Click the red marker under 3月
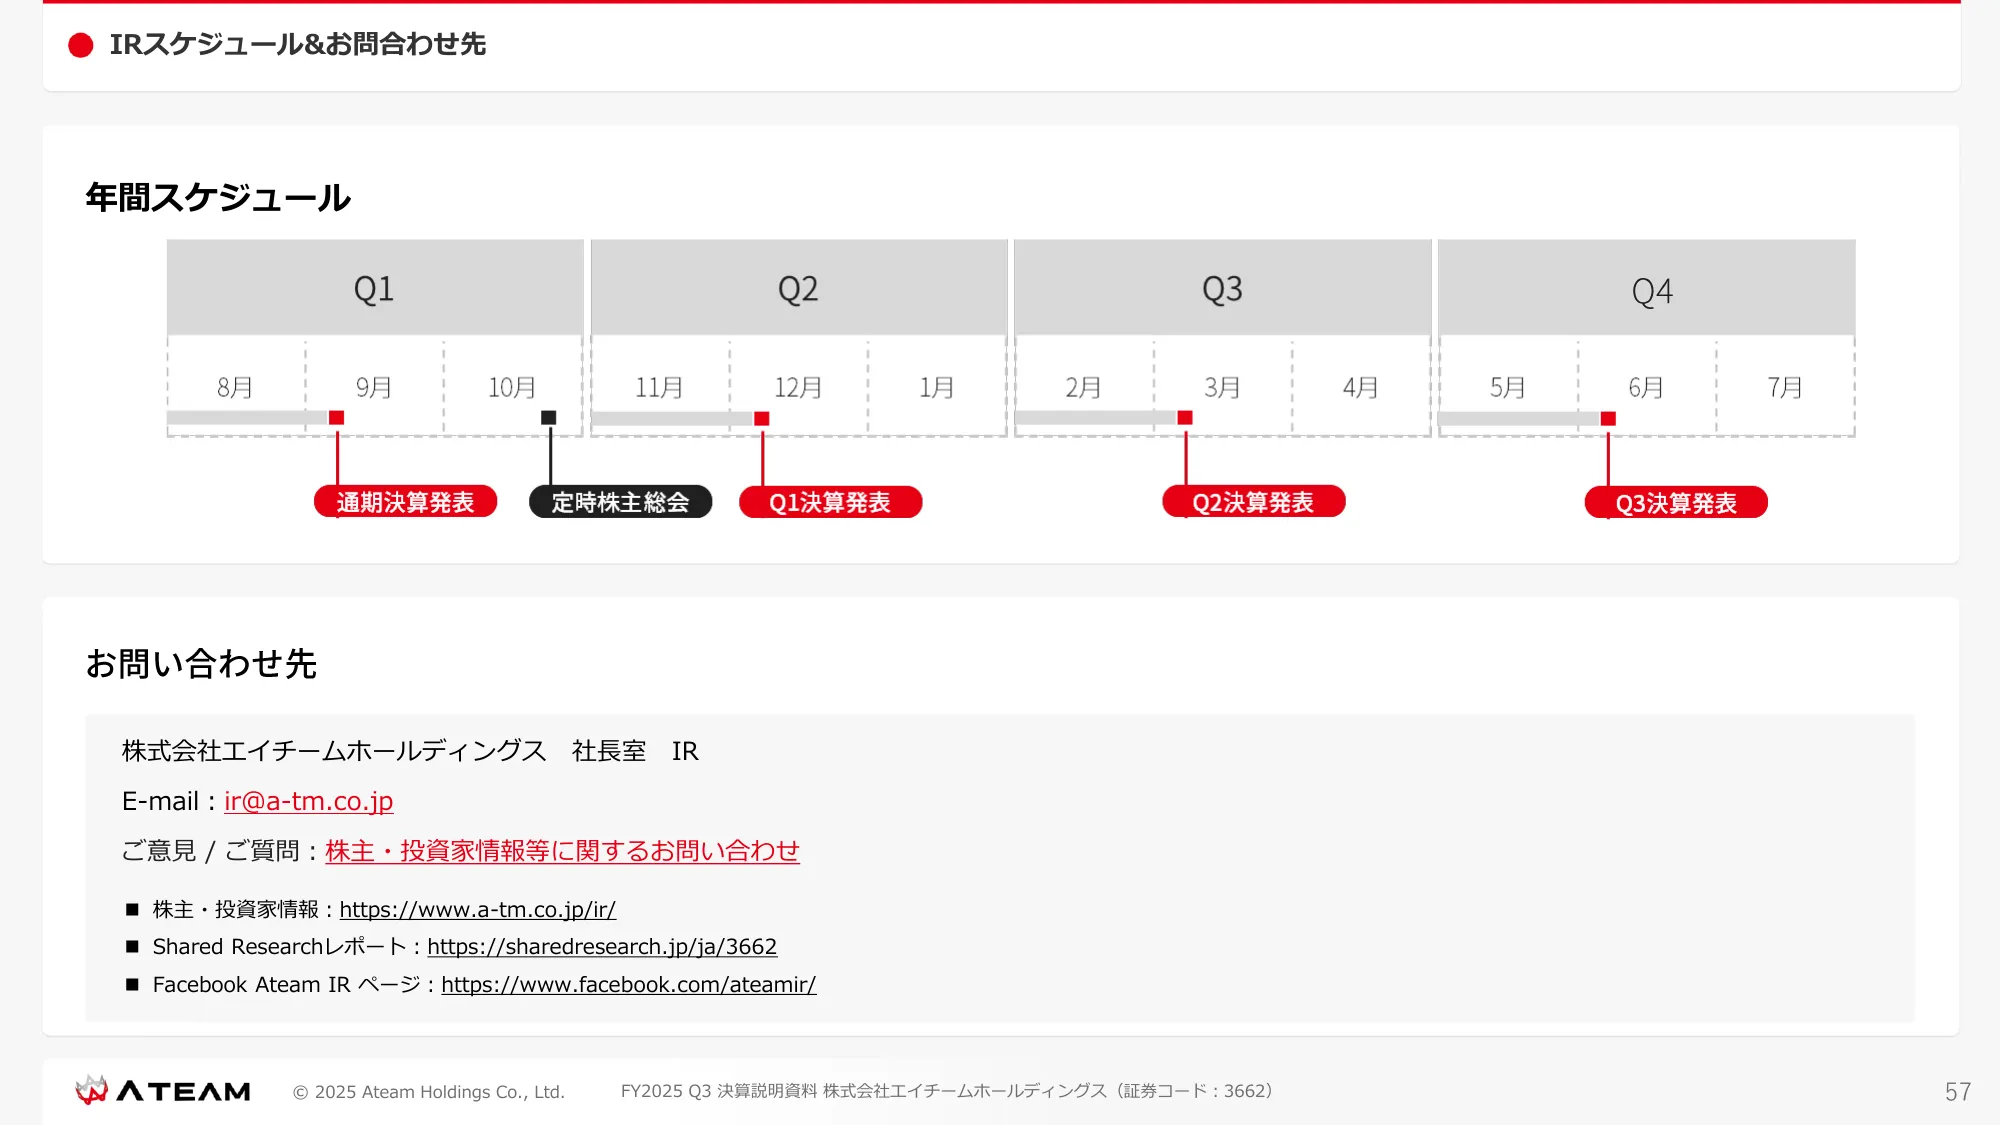The height and width of the screenshot is (1125, 2000). click(x=1185, y=418)
